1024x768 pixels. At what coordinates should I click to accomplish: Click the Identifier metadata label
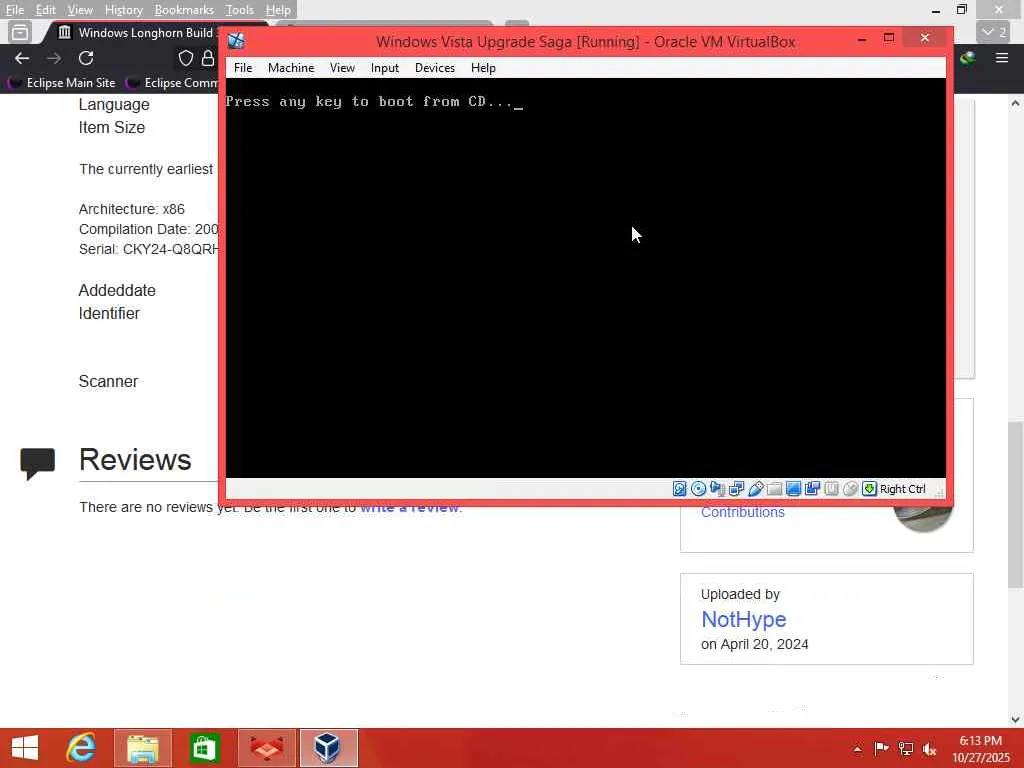(109, 313)
